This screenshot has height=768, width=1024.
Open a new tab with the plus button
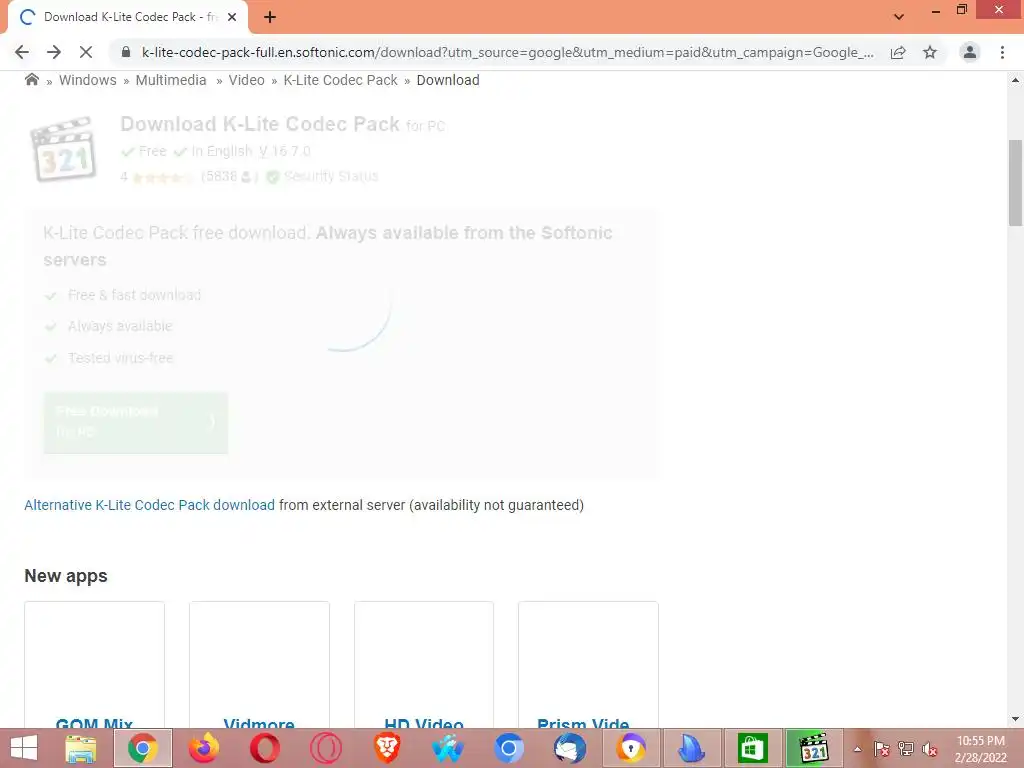270,18
